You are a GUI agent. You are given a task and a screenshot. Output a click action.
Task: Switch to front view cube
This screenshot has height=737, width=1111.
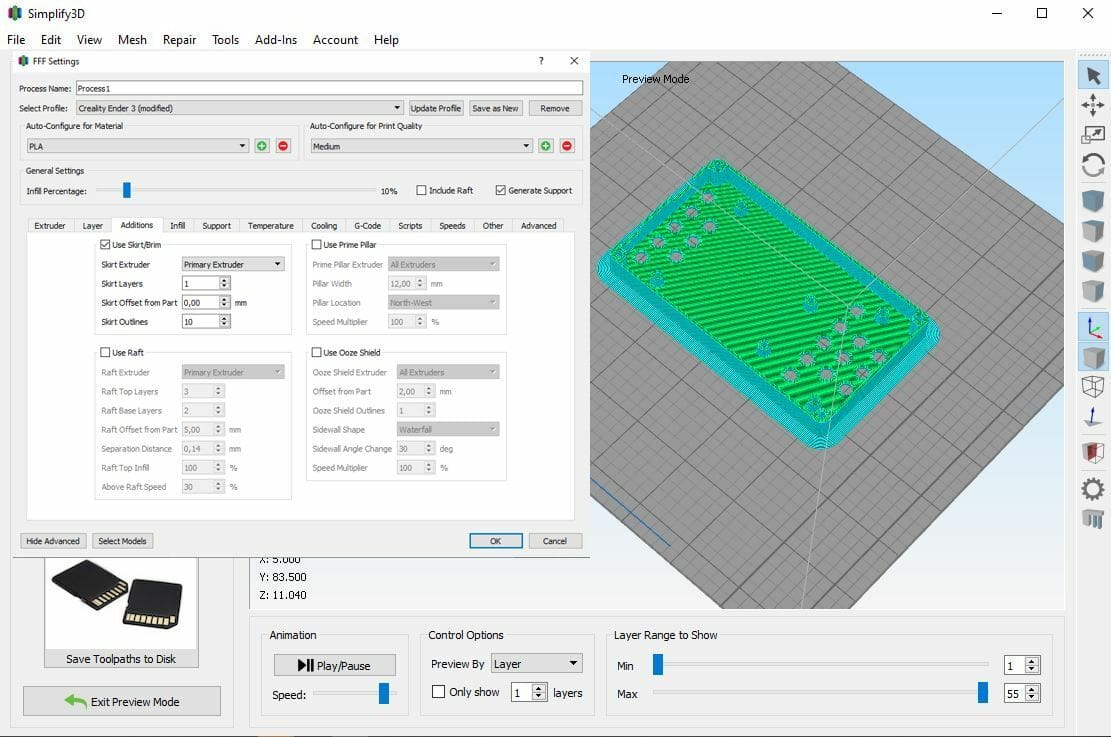[x=1093, y=260]
